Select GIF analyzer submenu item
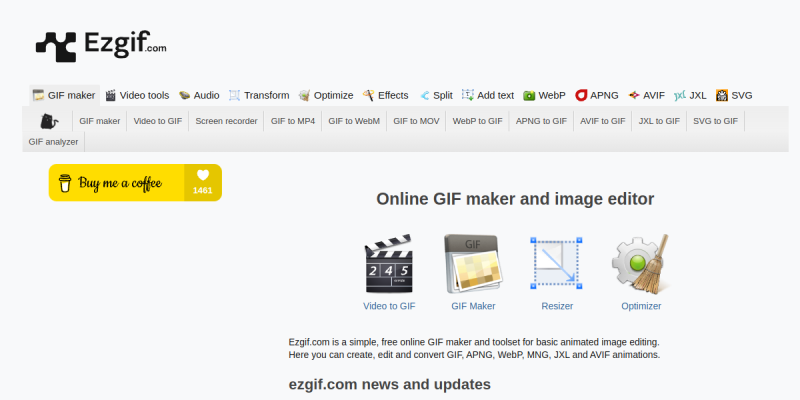 [54, 142]
